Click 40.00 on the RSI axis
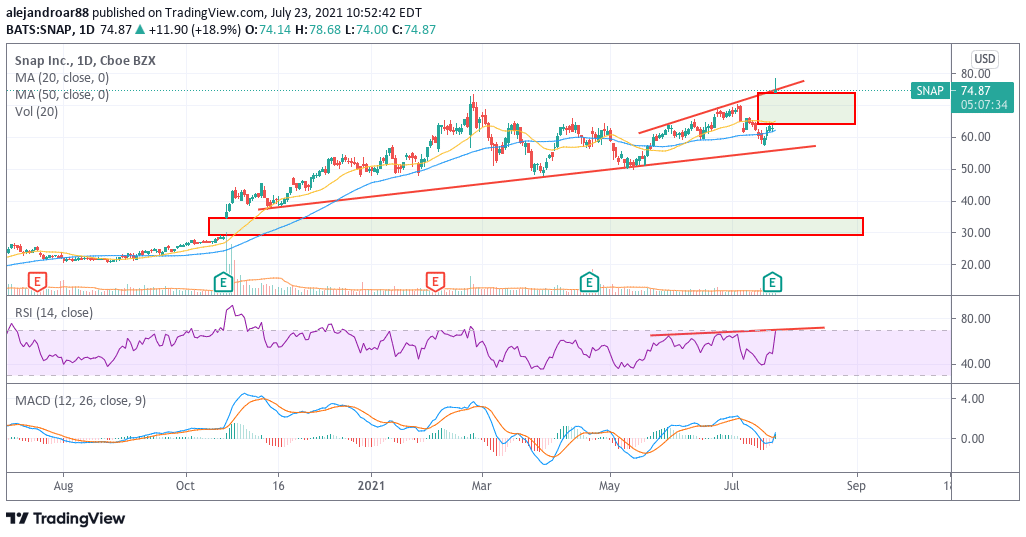The width and height of the screenshot is (1026, 537). point(975,364)
